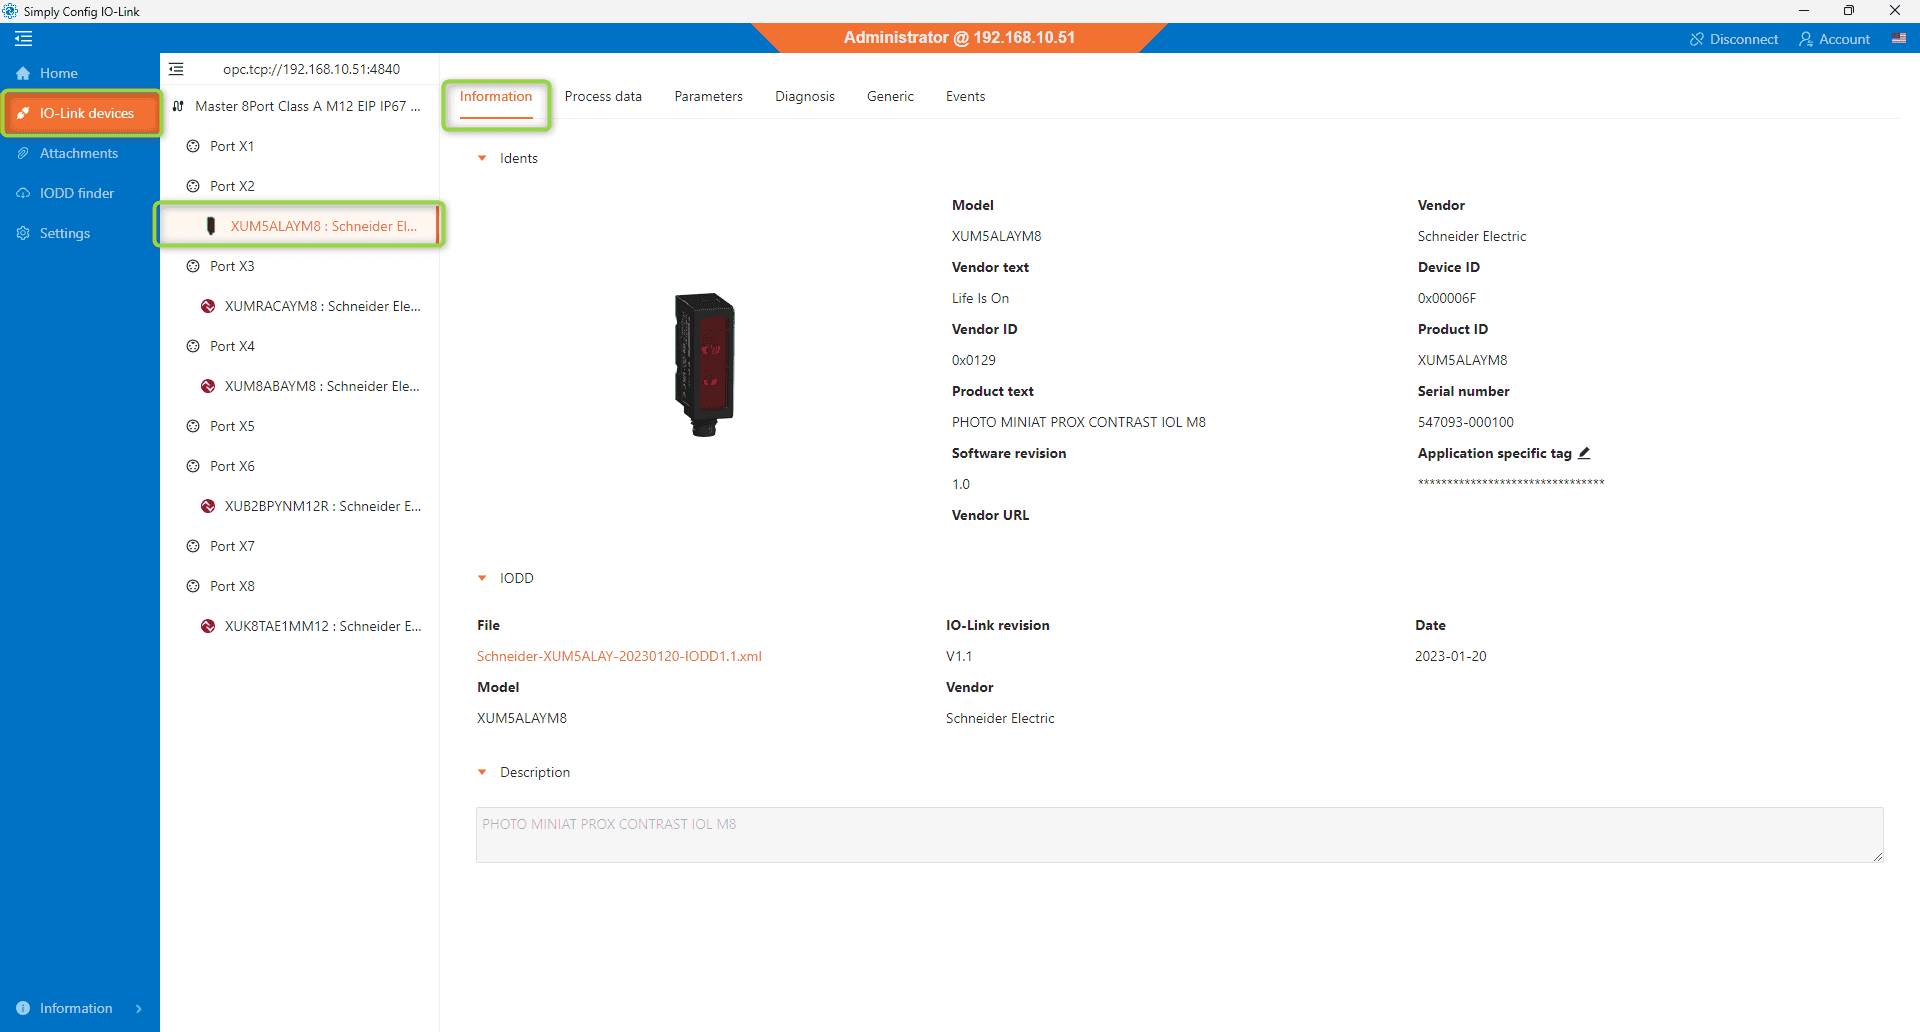This screenshot has height=1032, width=1920.
Task: Select Port X5 in the device tree
Action: 232,425
